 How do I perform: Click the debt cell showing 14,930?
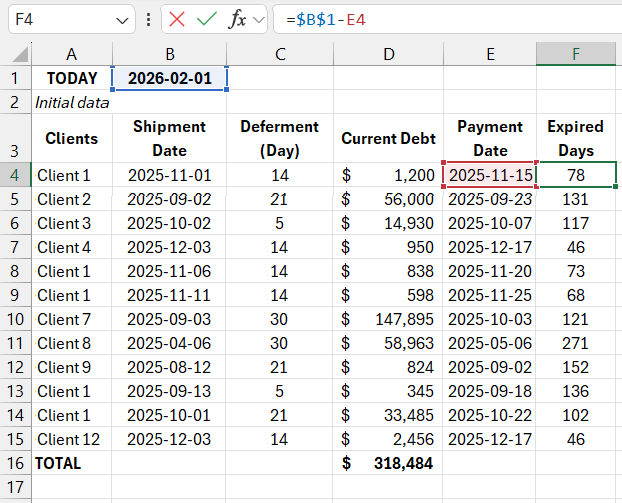pos(388,223)
